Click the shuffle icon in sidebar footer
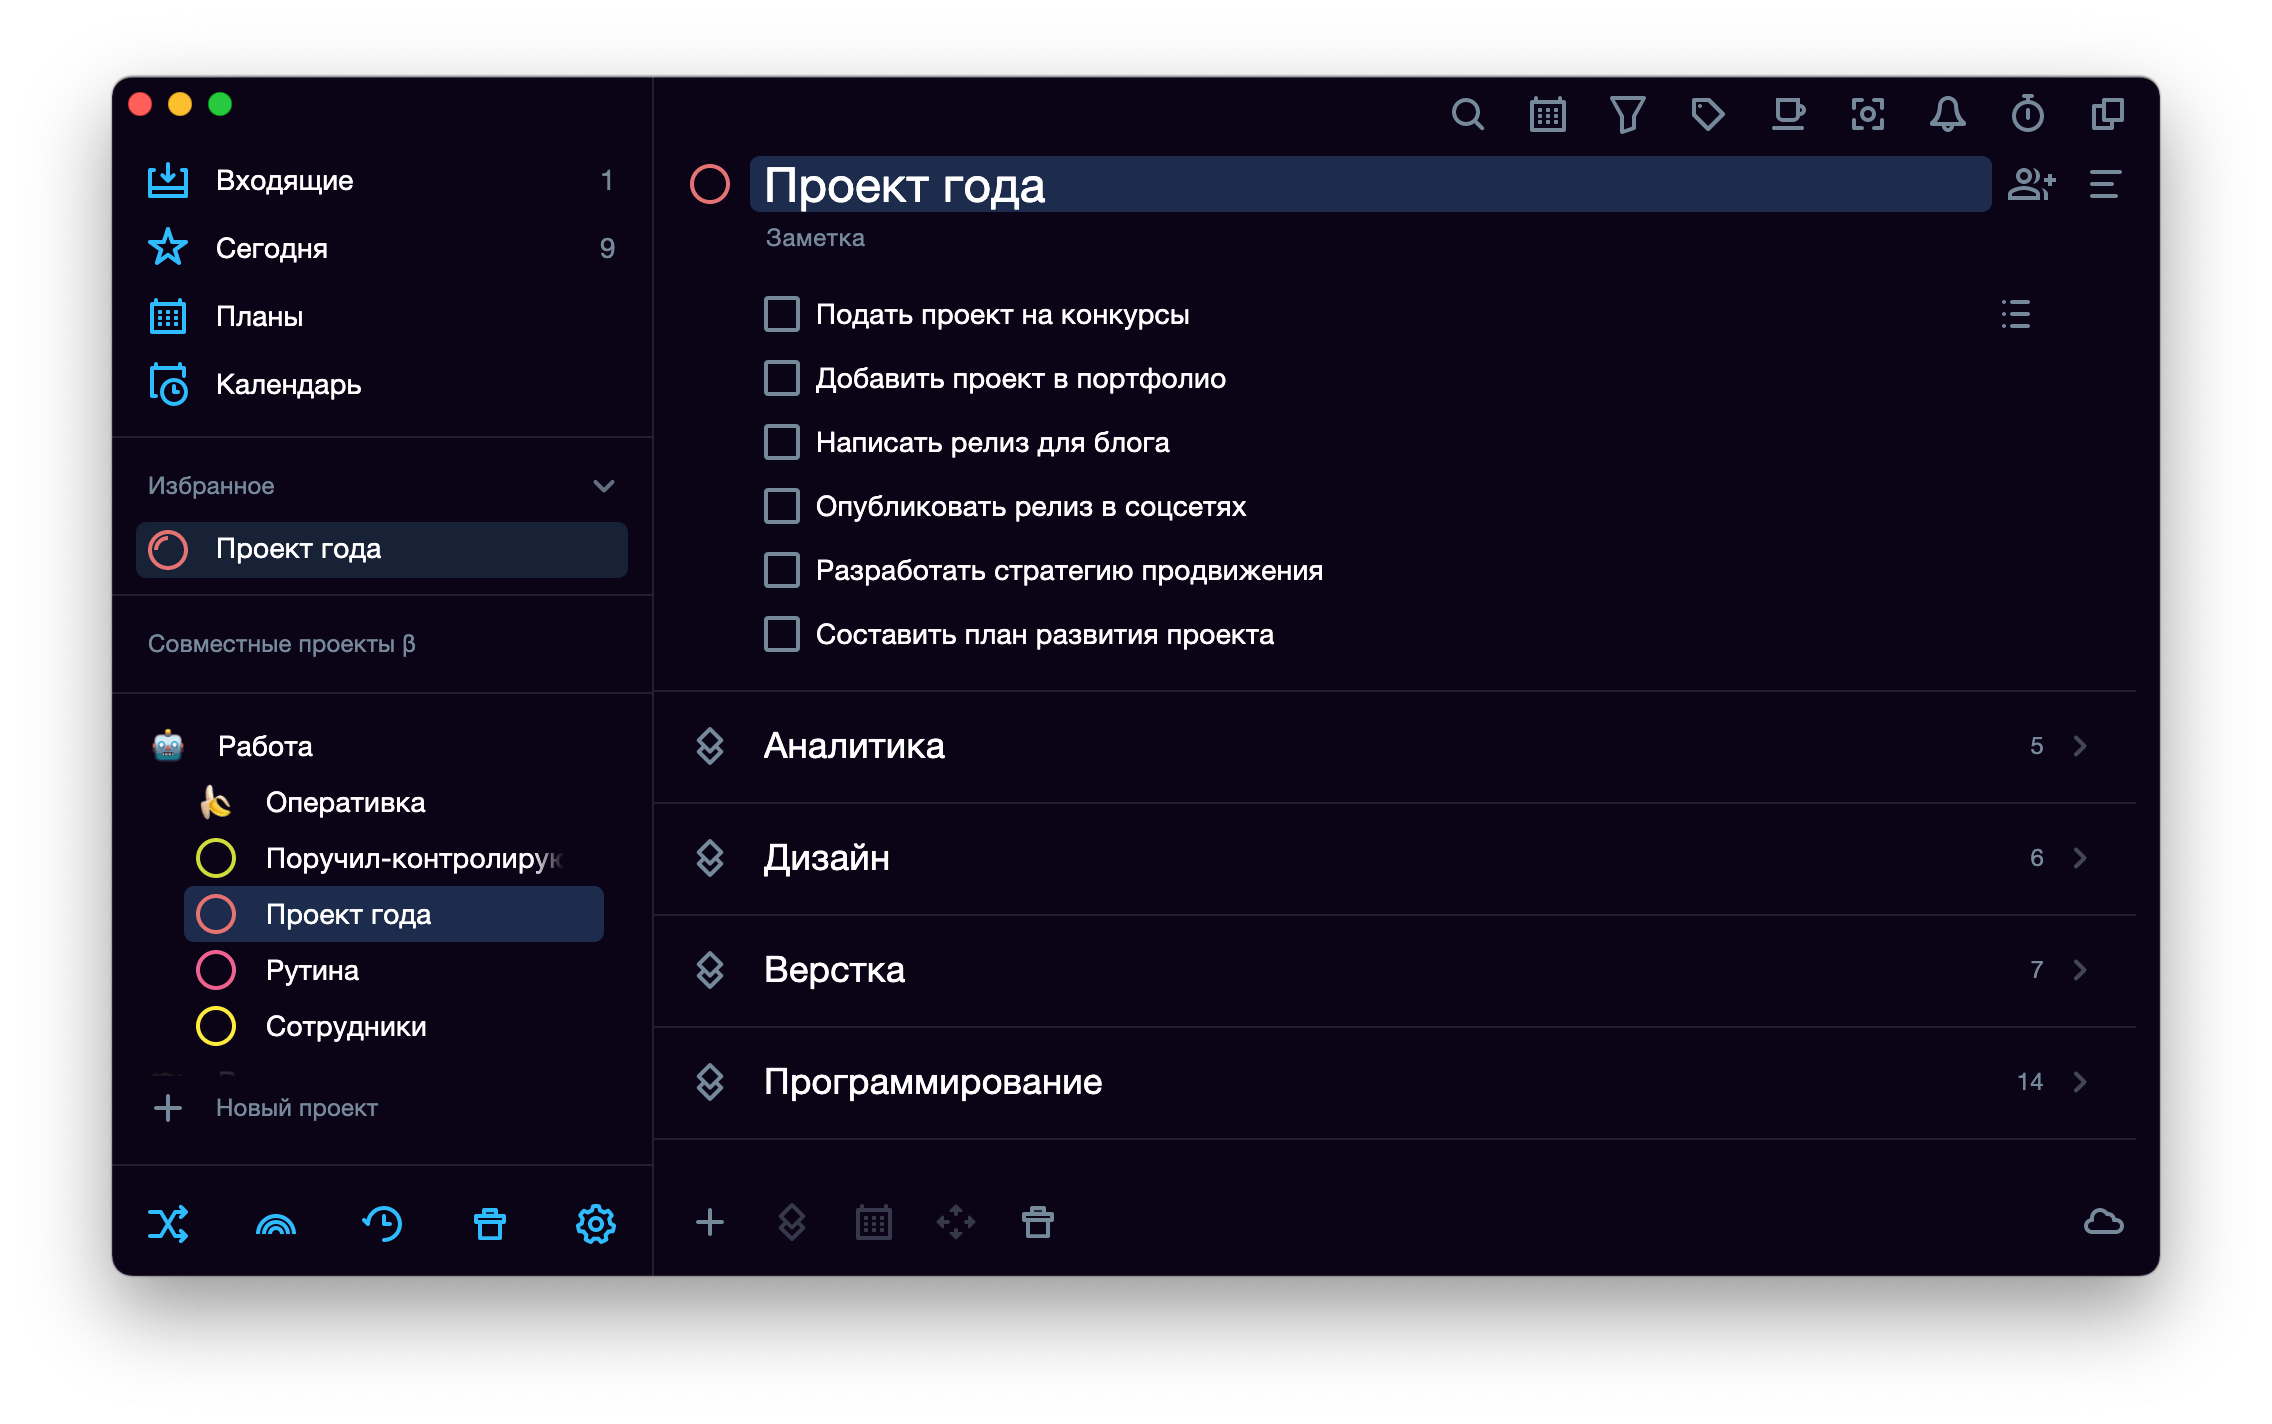This screenshot has width=2272, height=1424. (168, 1224)
